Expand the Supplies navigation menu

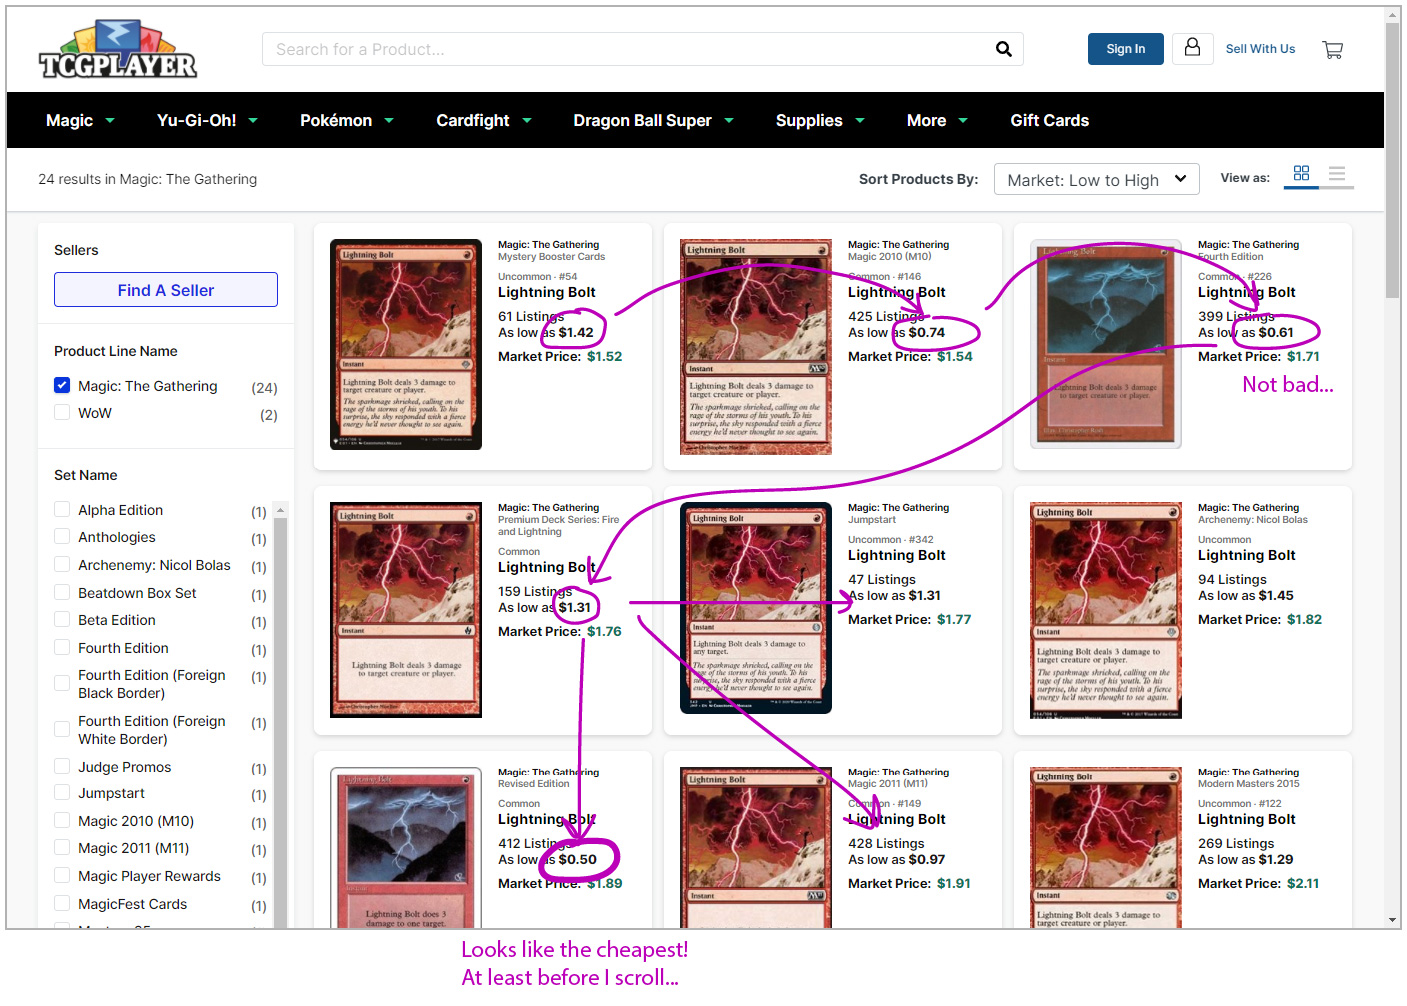coord(820,120)
